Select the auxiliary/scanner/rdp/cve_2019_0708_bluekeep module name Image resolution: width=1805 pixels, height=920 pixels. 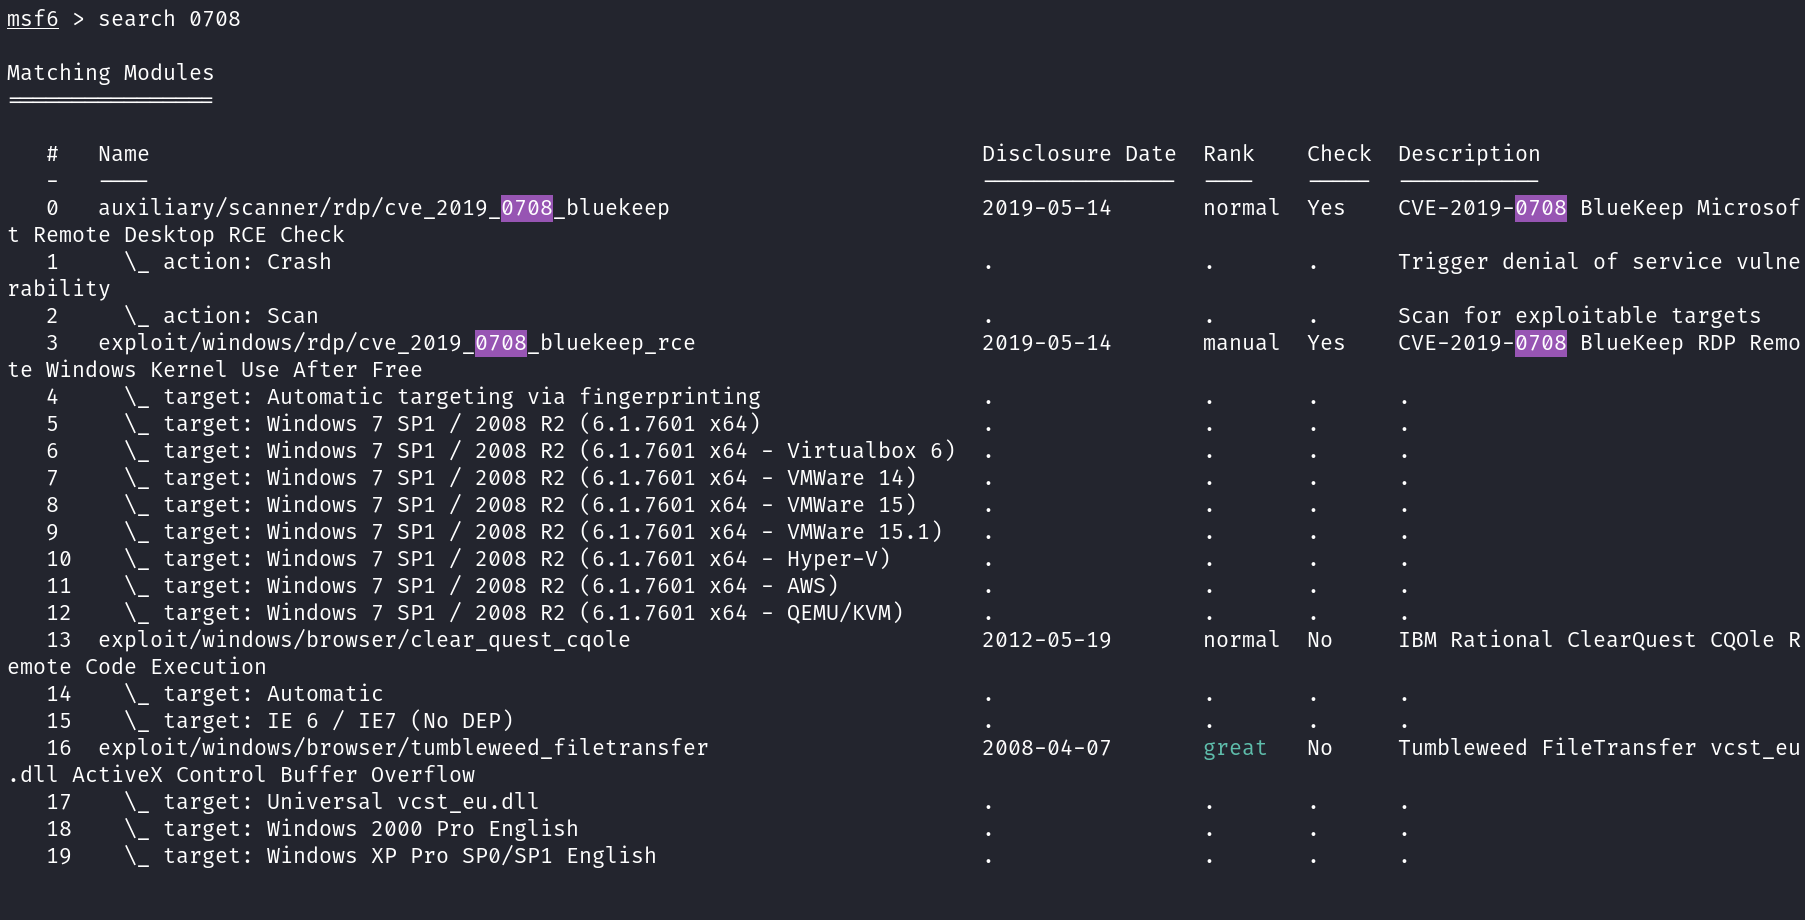pos(383,208)
